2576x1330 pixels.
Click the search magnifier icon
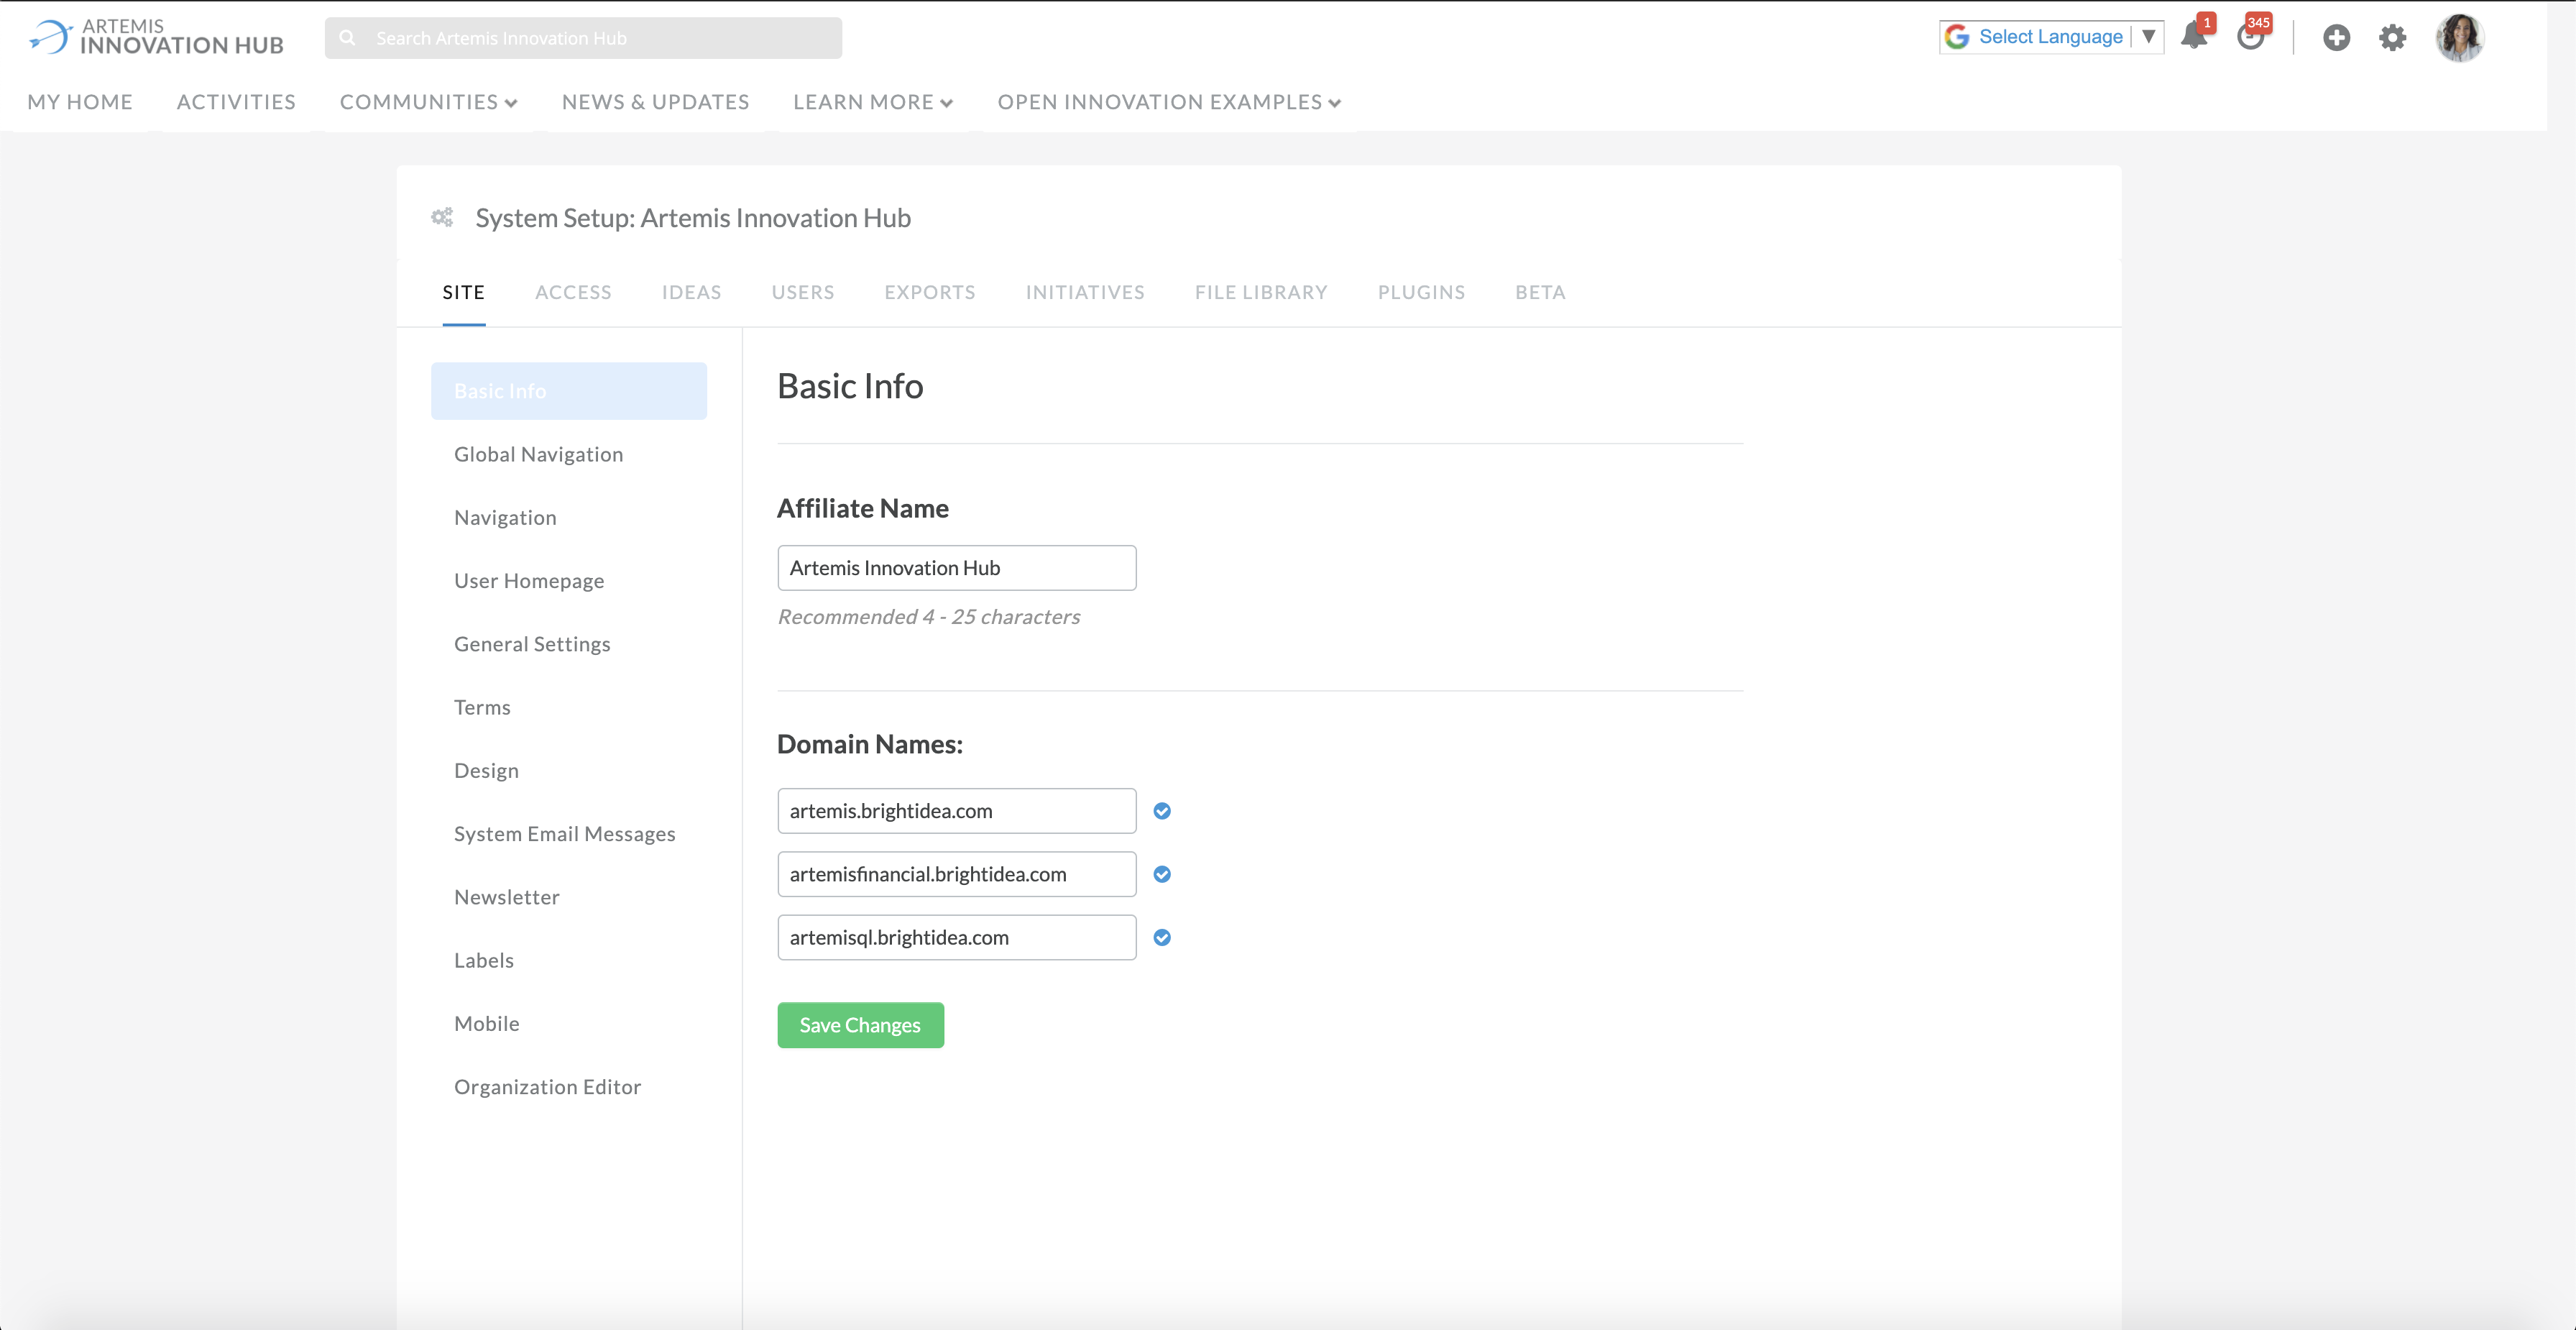(x=347, y=38)
